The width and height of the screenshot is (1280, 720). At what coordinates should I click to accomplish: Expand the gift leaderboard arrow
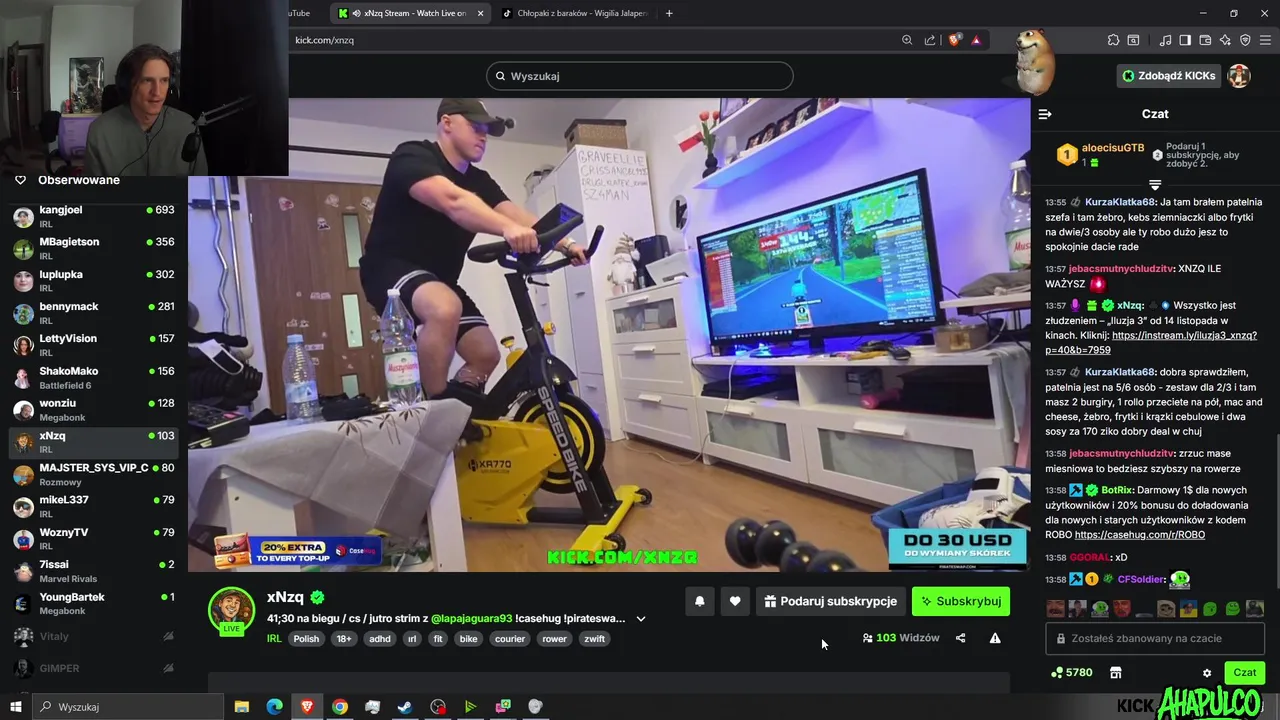(1155, 185)
